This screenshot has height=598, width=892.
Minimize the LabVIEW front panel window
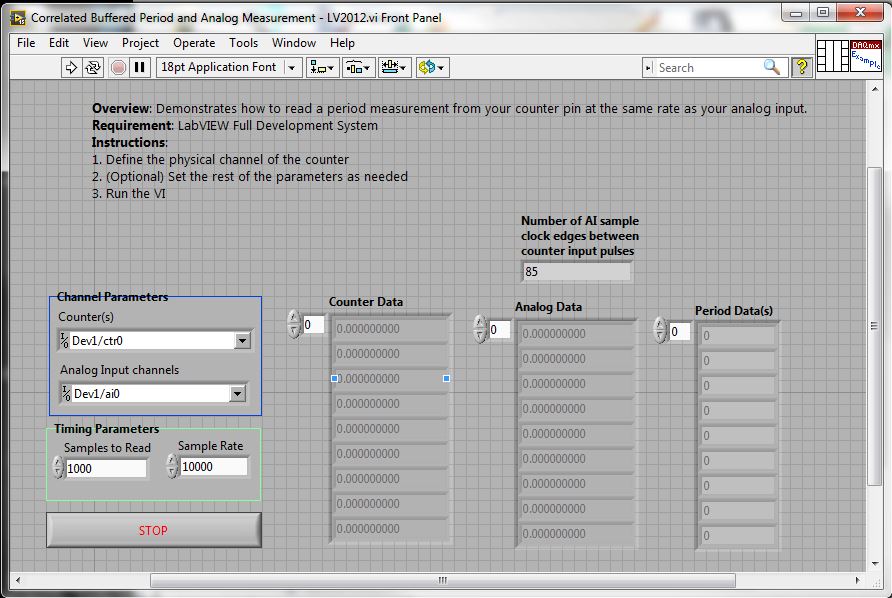point(796,13)
